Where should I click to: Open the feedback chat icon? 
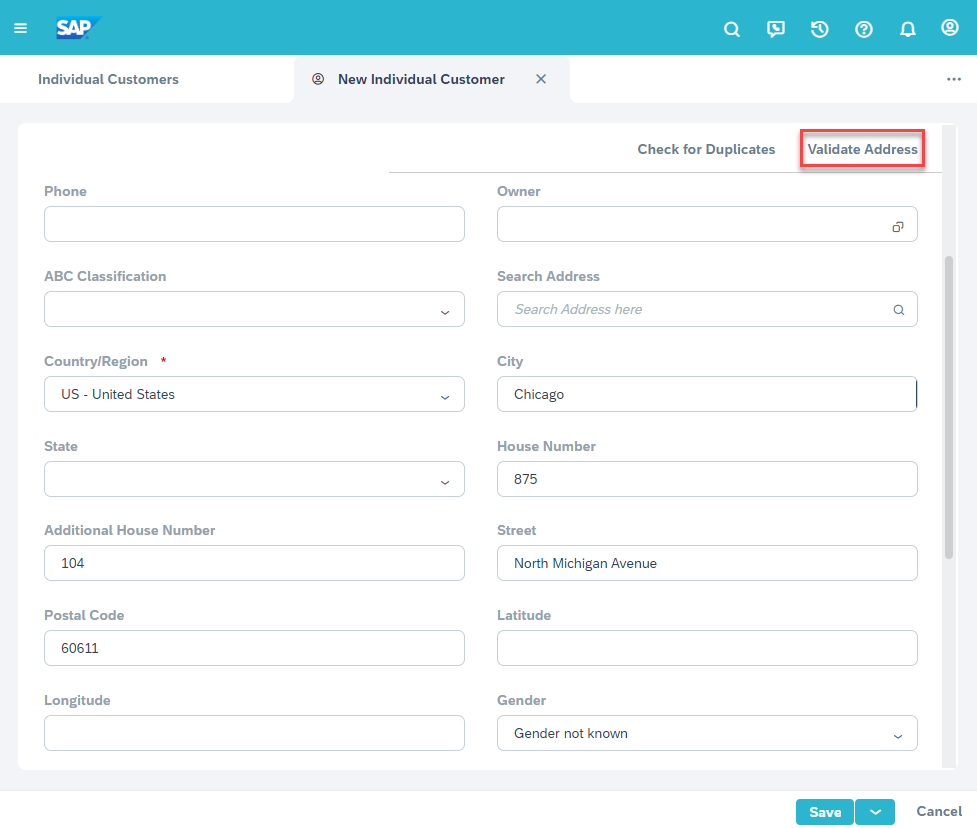point(776,29)
